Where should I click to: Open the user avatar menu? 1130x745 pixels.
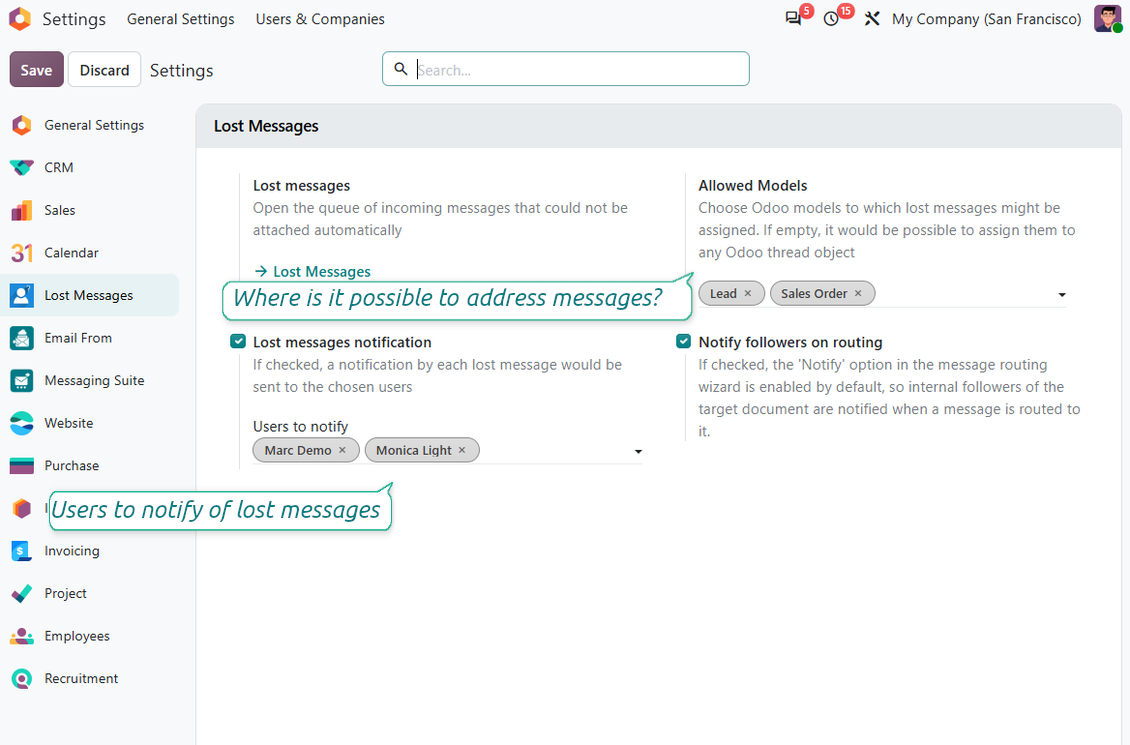[1107, 19]
